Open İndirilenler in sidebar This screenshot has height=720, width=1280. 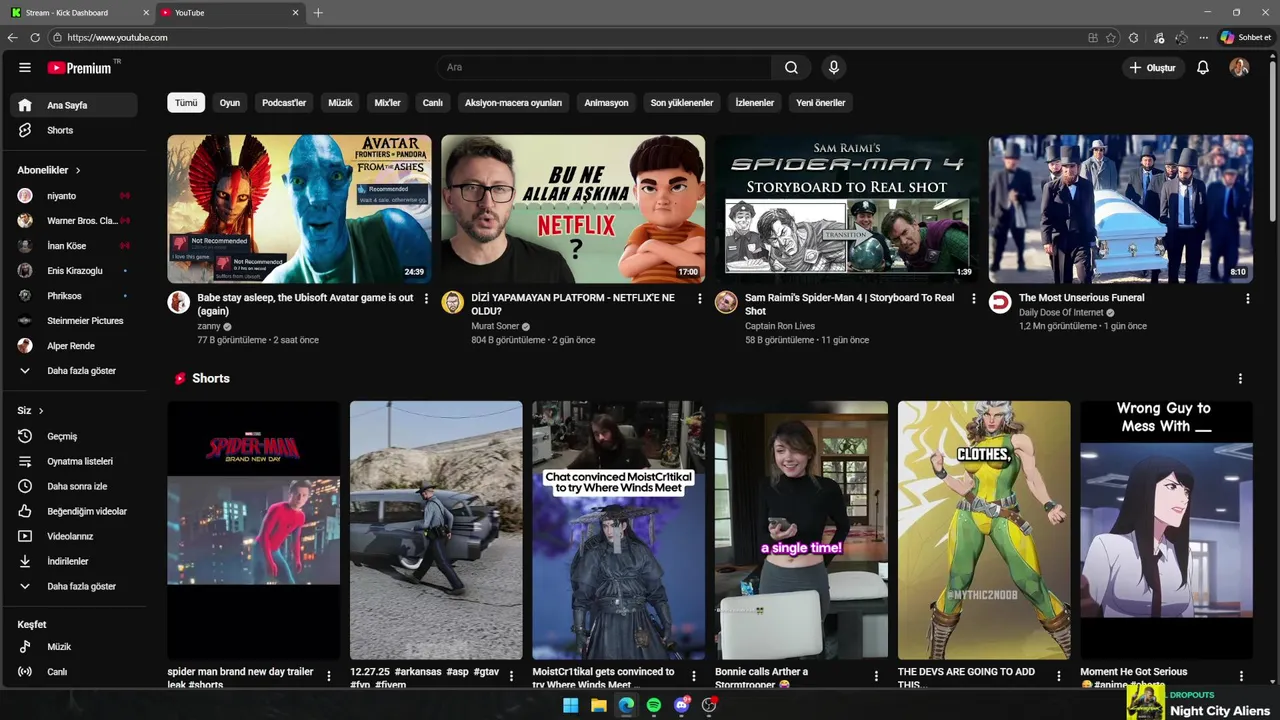[74, 561]
